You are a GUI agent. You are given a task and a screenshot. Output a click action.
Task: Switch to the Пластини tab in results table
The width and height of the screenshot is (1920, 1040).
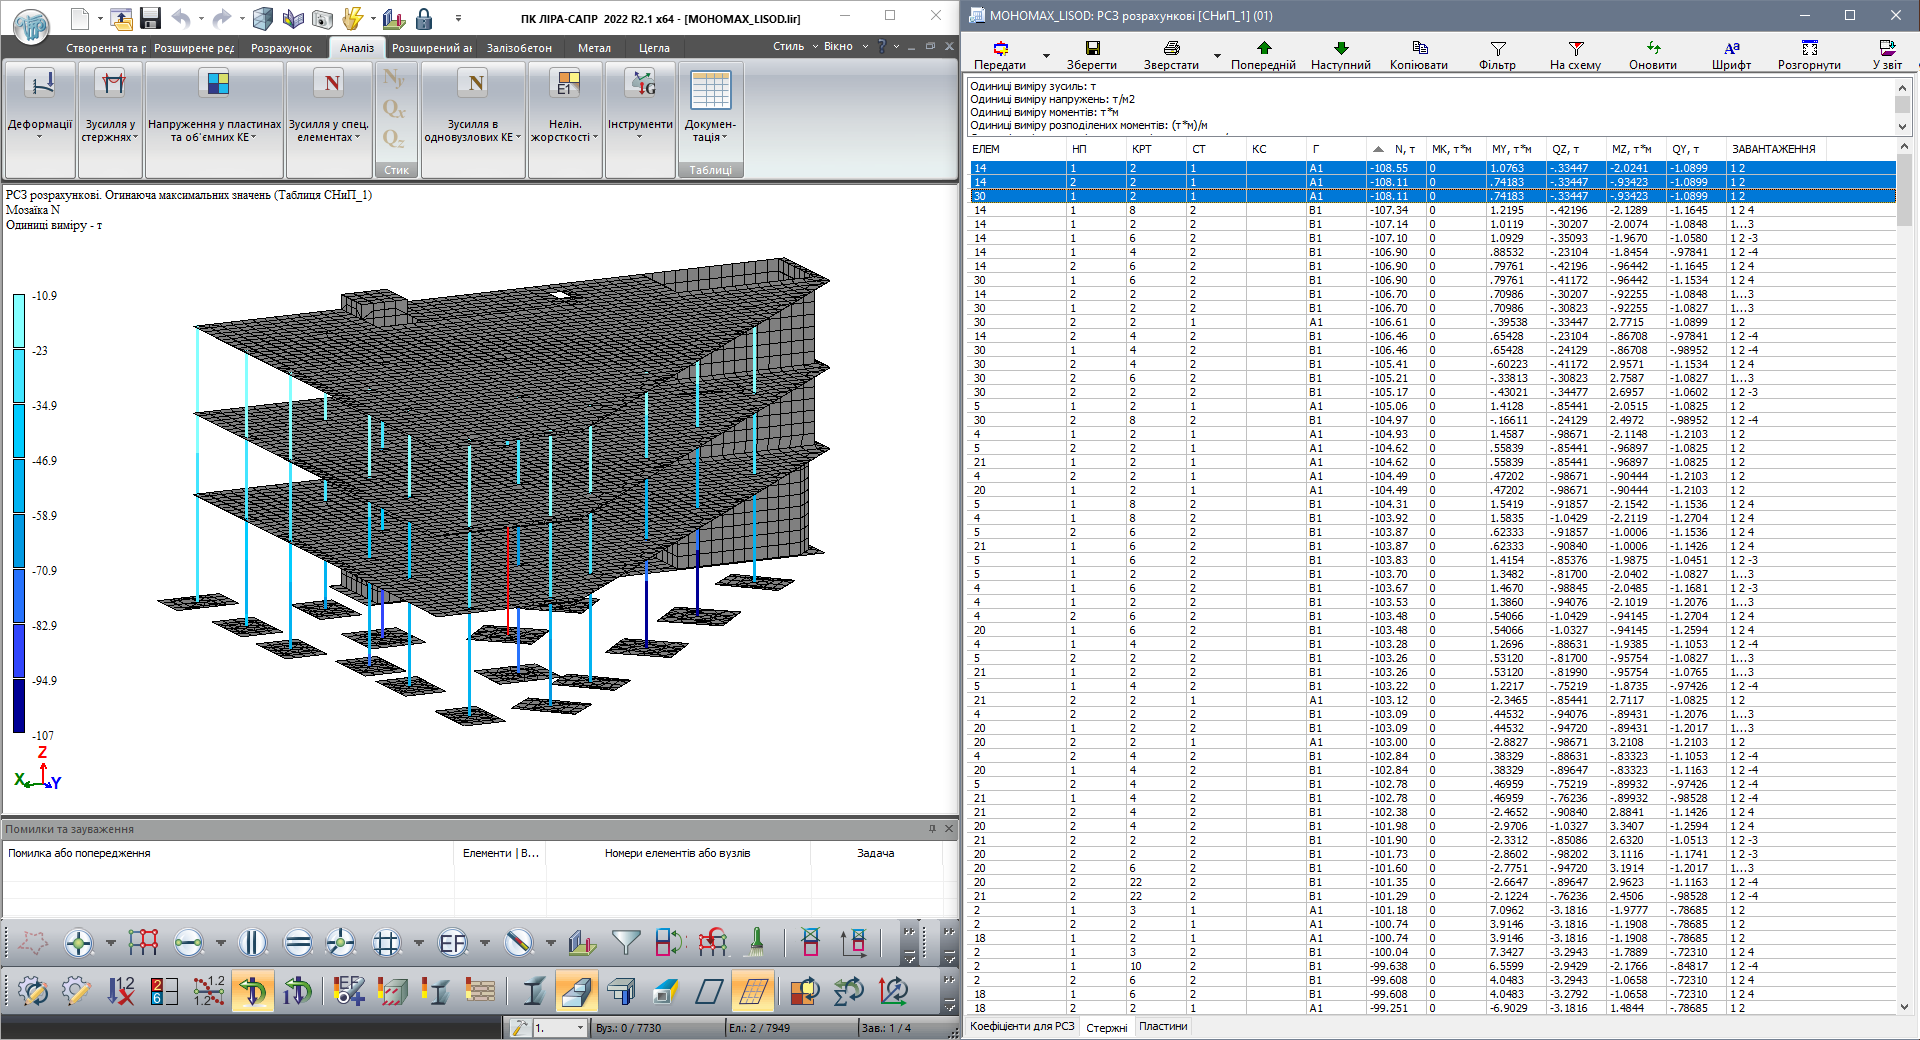tap(1163, 1026)
